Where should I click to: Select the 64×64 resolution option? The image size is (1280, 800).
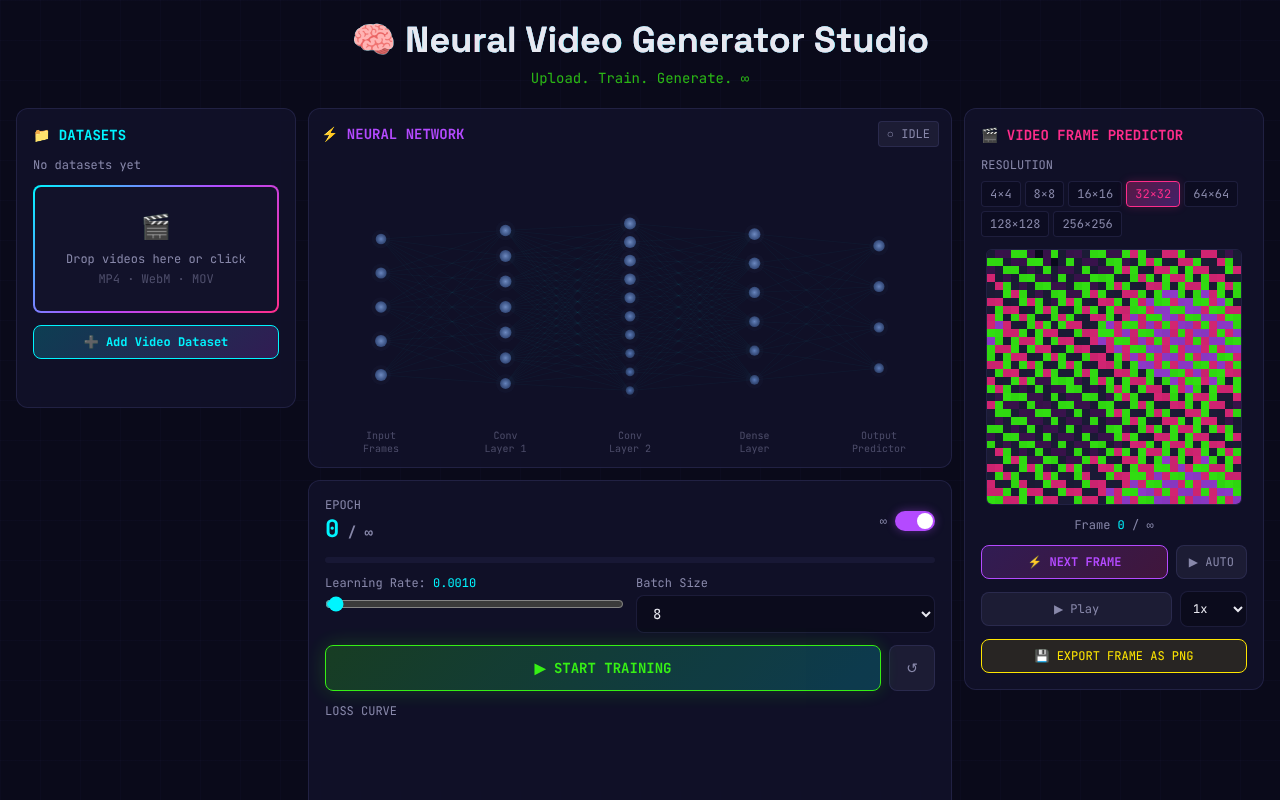click(x=1211, y=193)
